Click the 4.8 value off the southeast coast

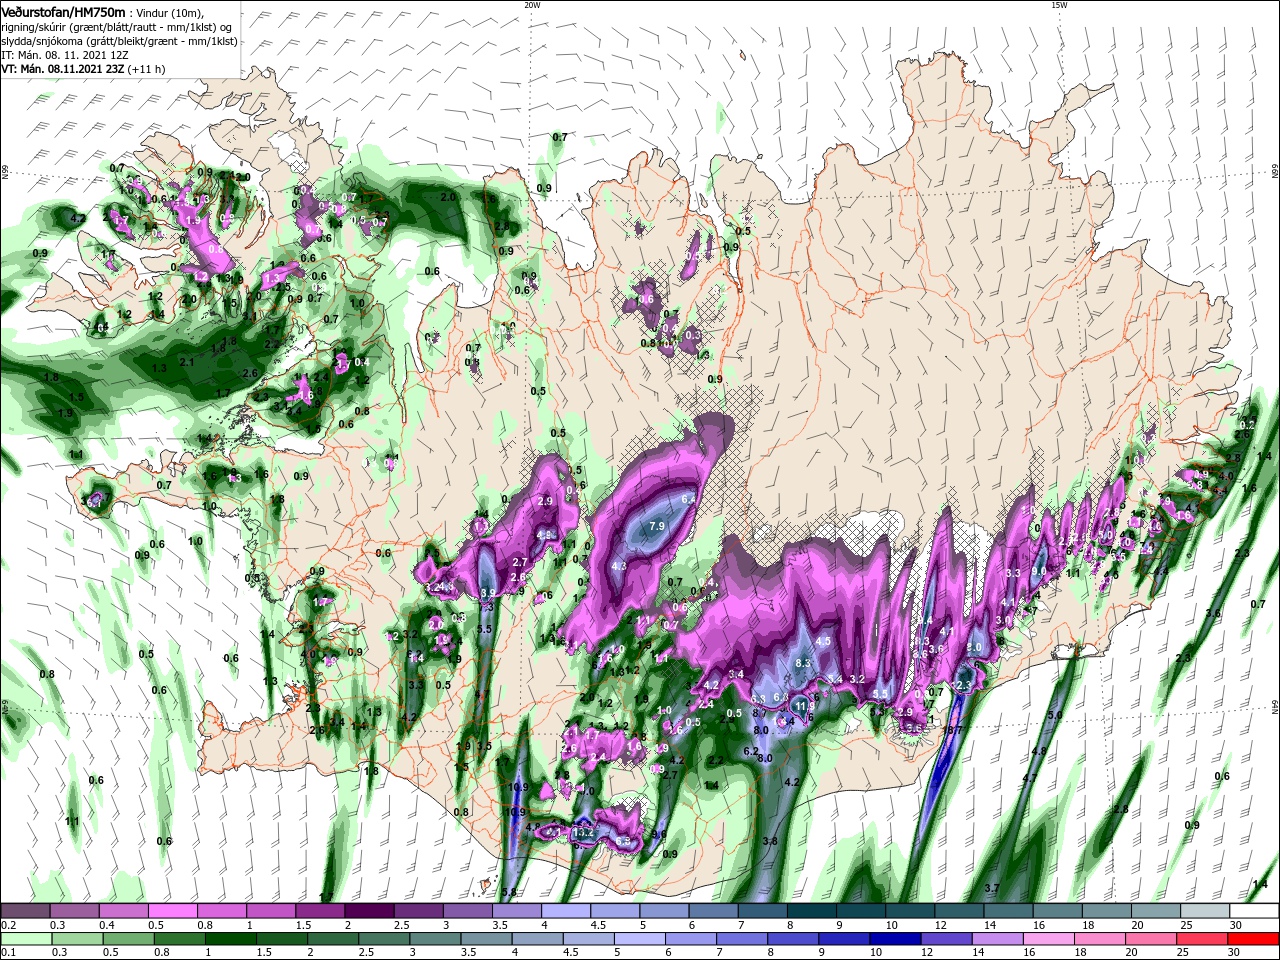(x=1038, y=751)
